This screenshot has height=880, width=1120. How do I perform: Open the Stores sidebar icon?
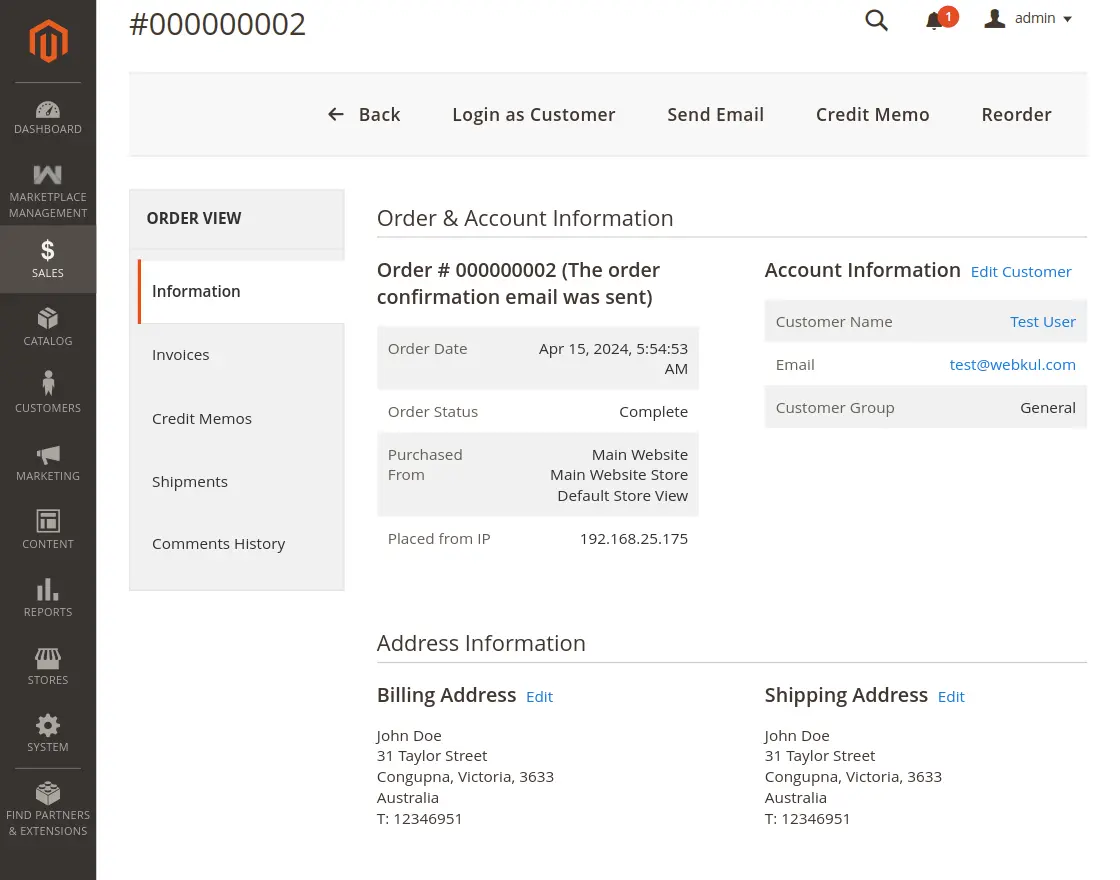pyautogui.click(x=47, y=663)
